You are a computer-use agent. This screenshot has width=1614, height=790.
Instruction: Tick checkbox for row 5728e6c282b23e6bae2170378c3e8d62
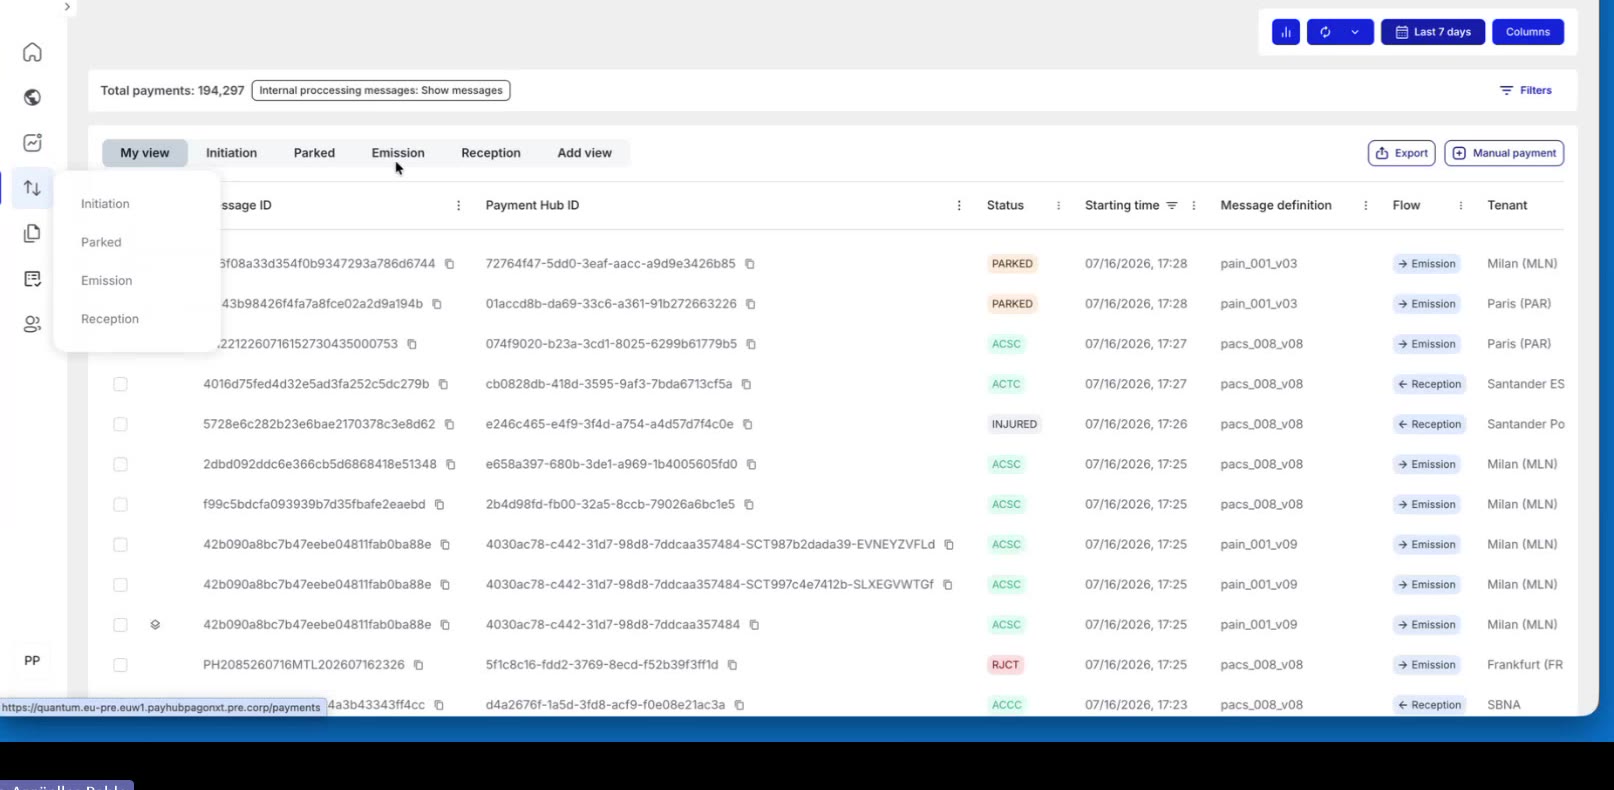[x=120, y=424]
